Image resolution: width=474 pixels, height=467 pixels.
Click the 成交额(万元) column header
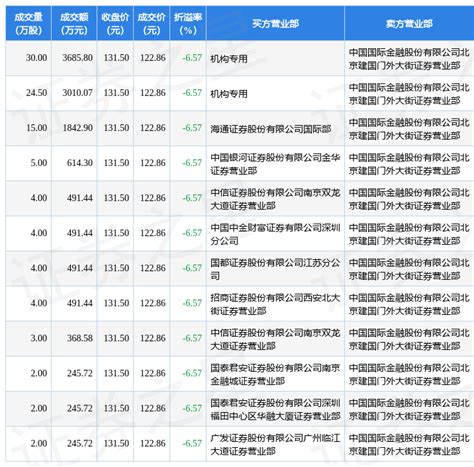coord(74,24)
